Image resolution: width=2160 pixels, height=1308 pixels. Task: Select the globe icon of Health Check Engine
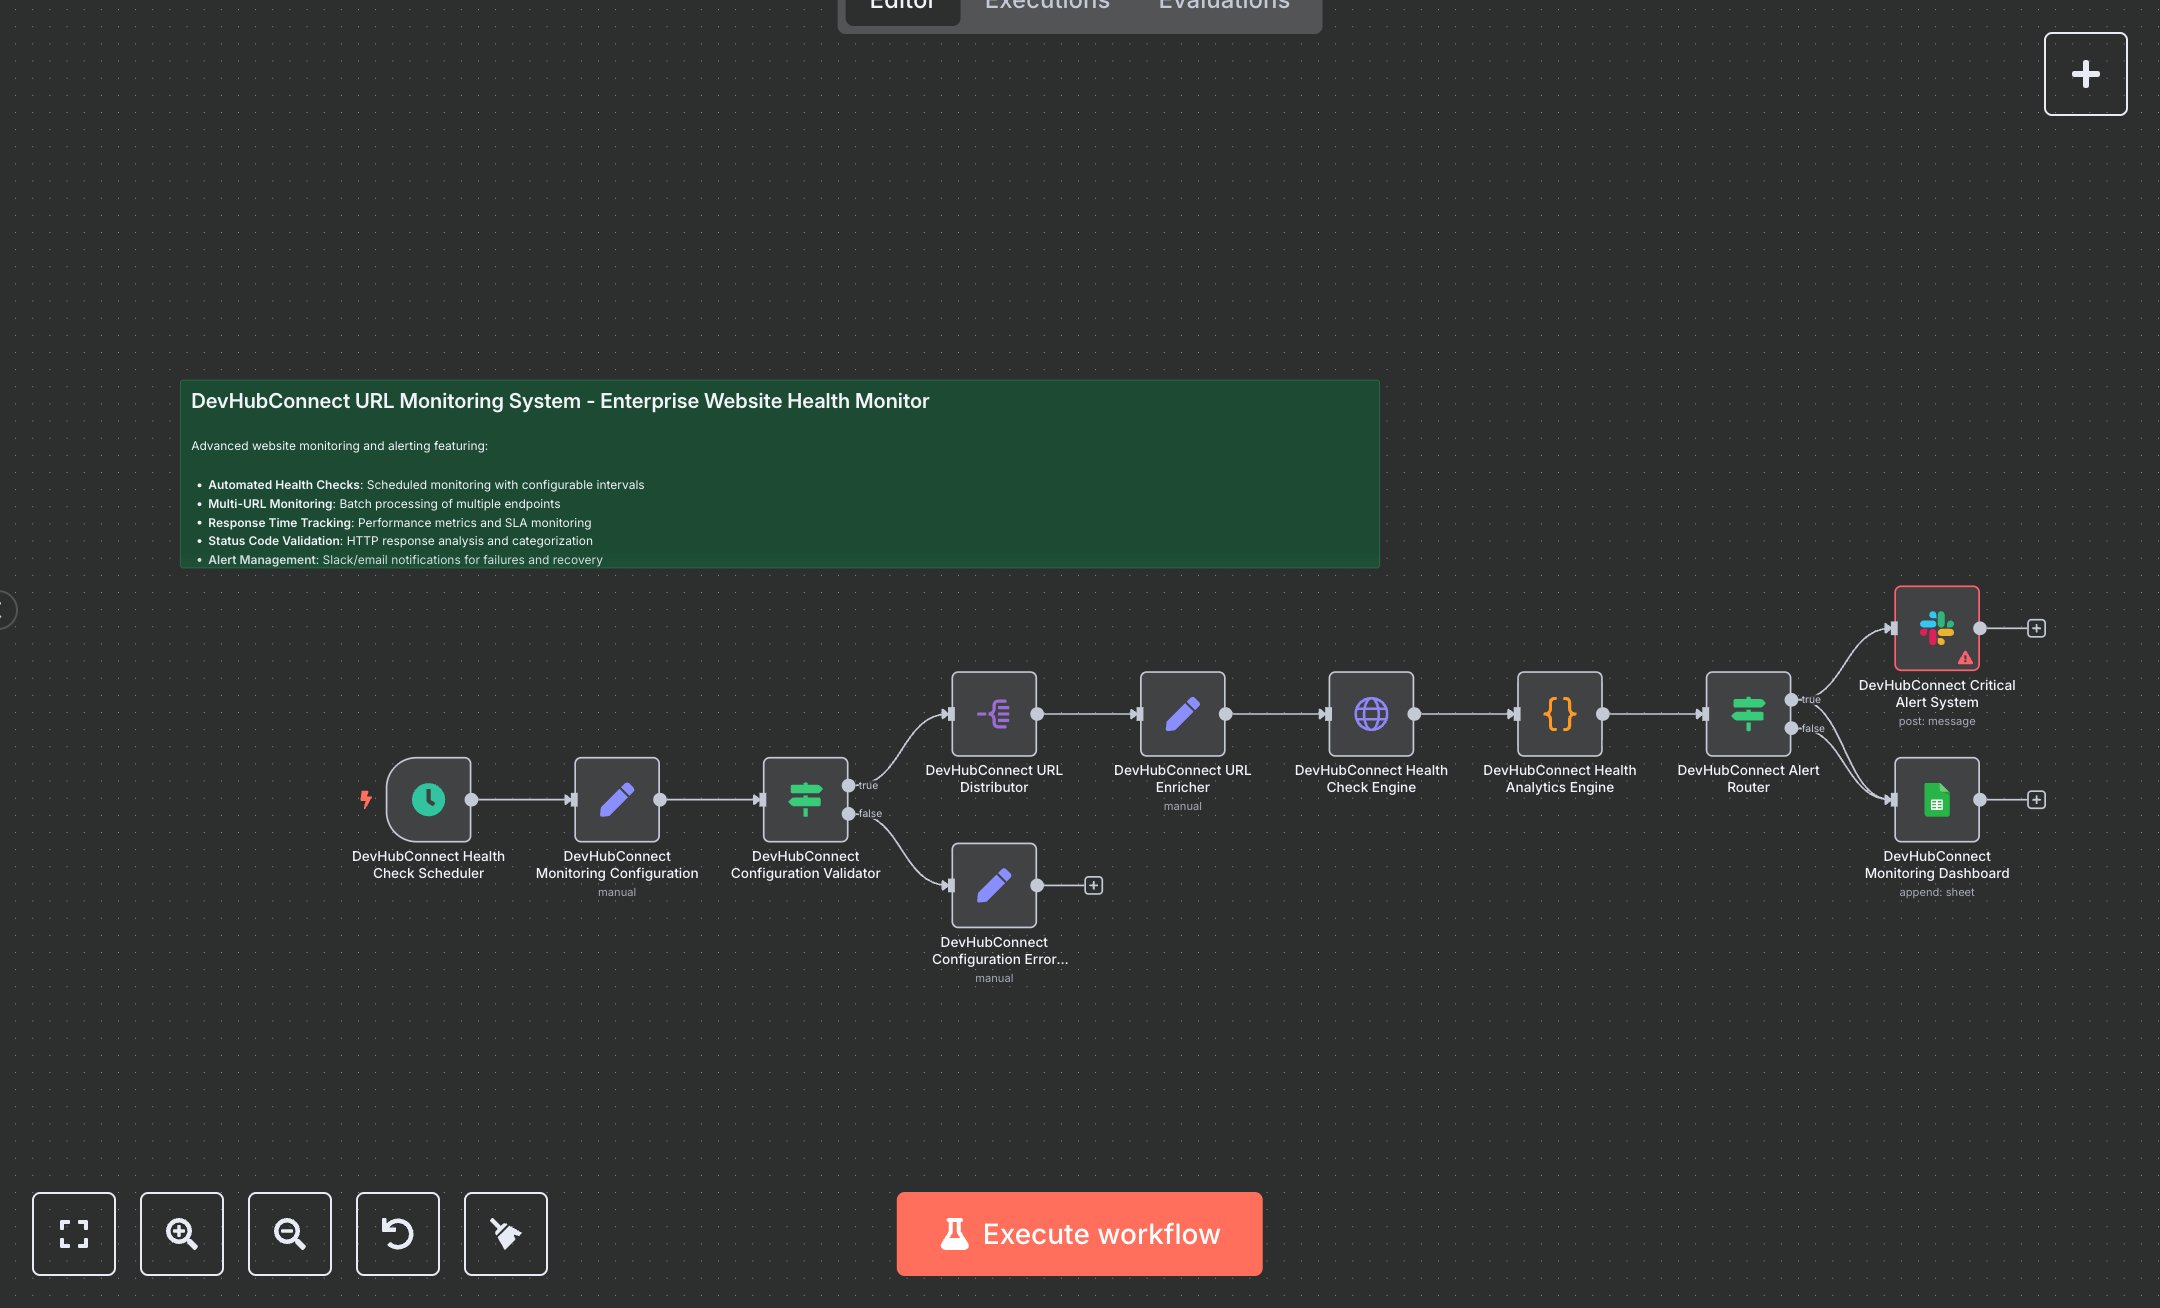tap(1371, 714)
